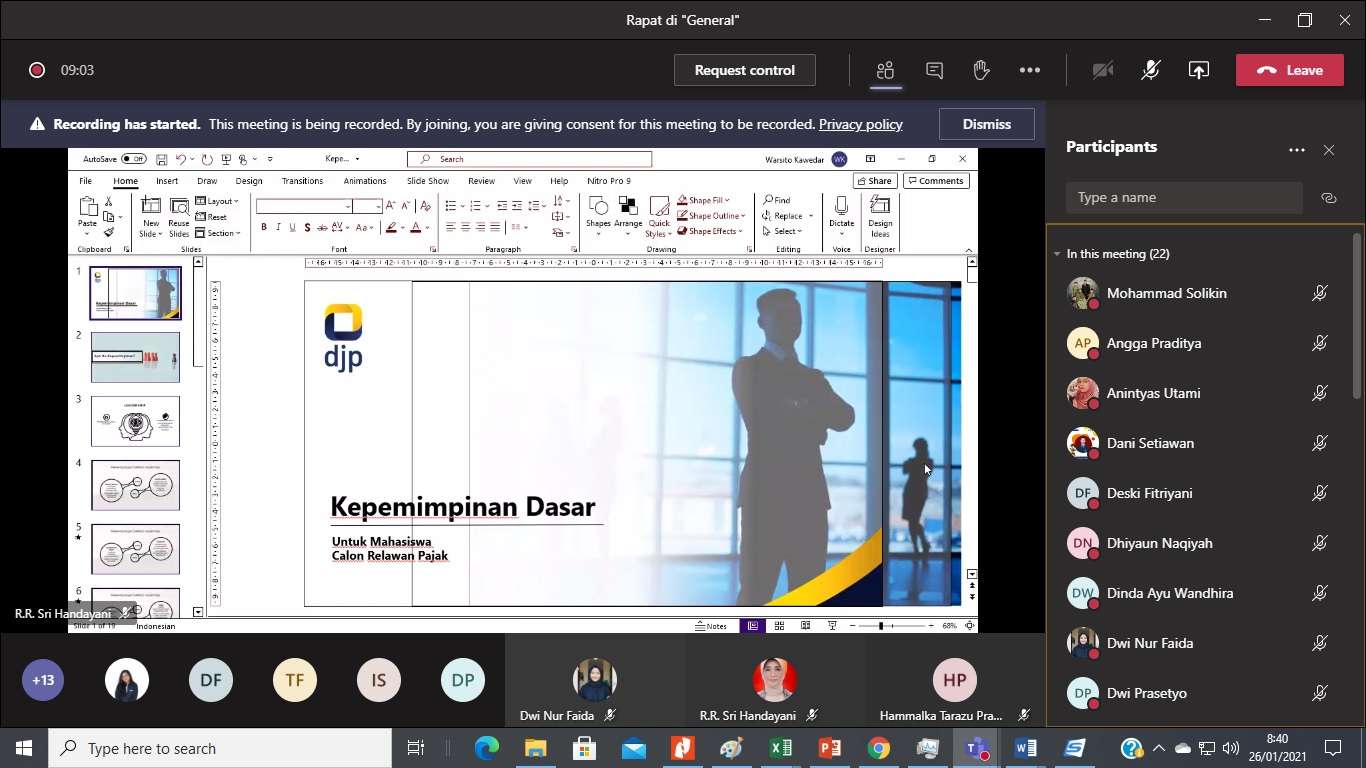This screenshot has width=1366, height=768.
Task: Open the Participants panel more options
Action: pos(1297,150)
